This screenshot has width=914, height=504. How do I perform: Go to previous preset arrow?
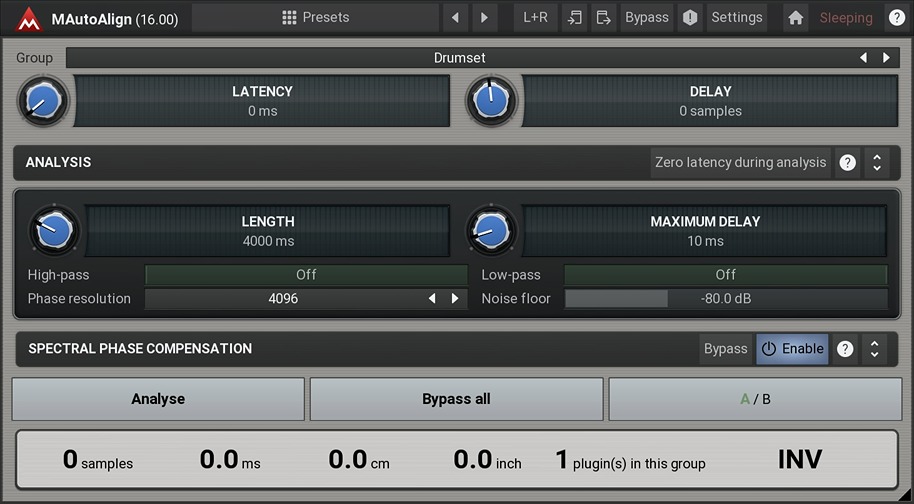tap(455, 18)
